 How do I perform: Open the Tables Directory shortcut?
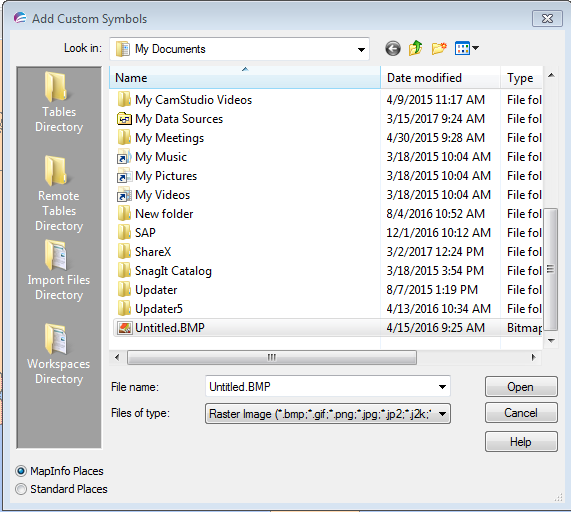point(59,103)
